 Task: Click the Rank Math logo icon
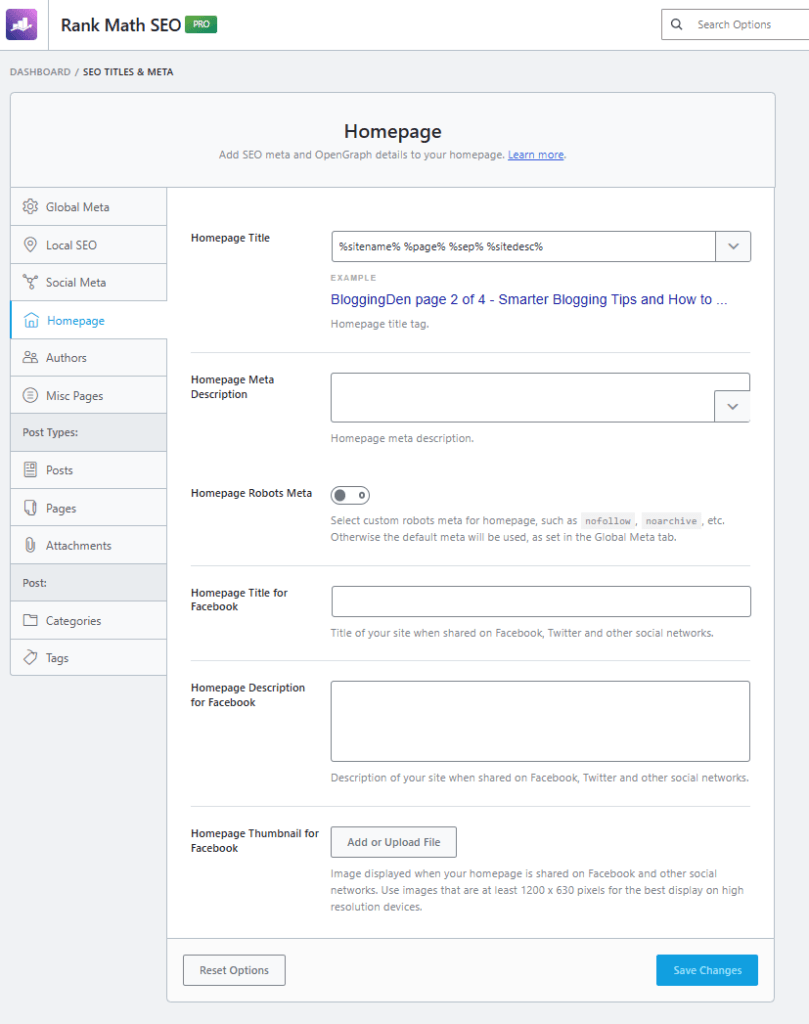(22, 24)
